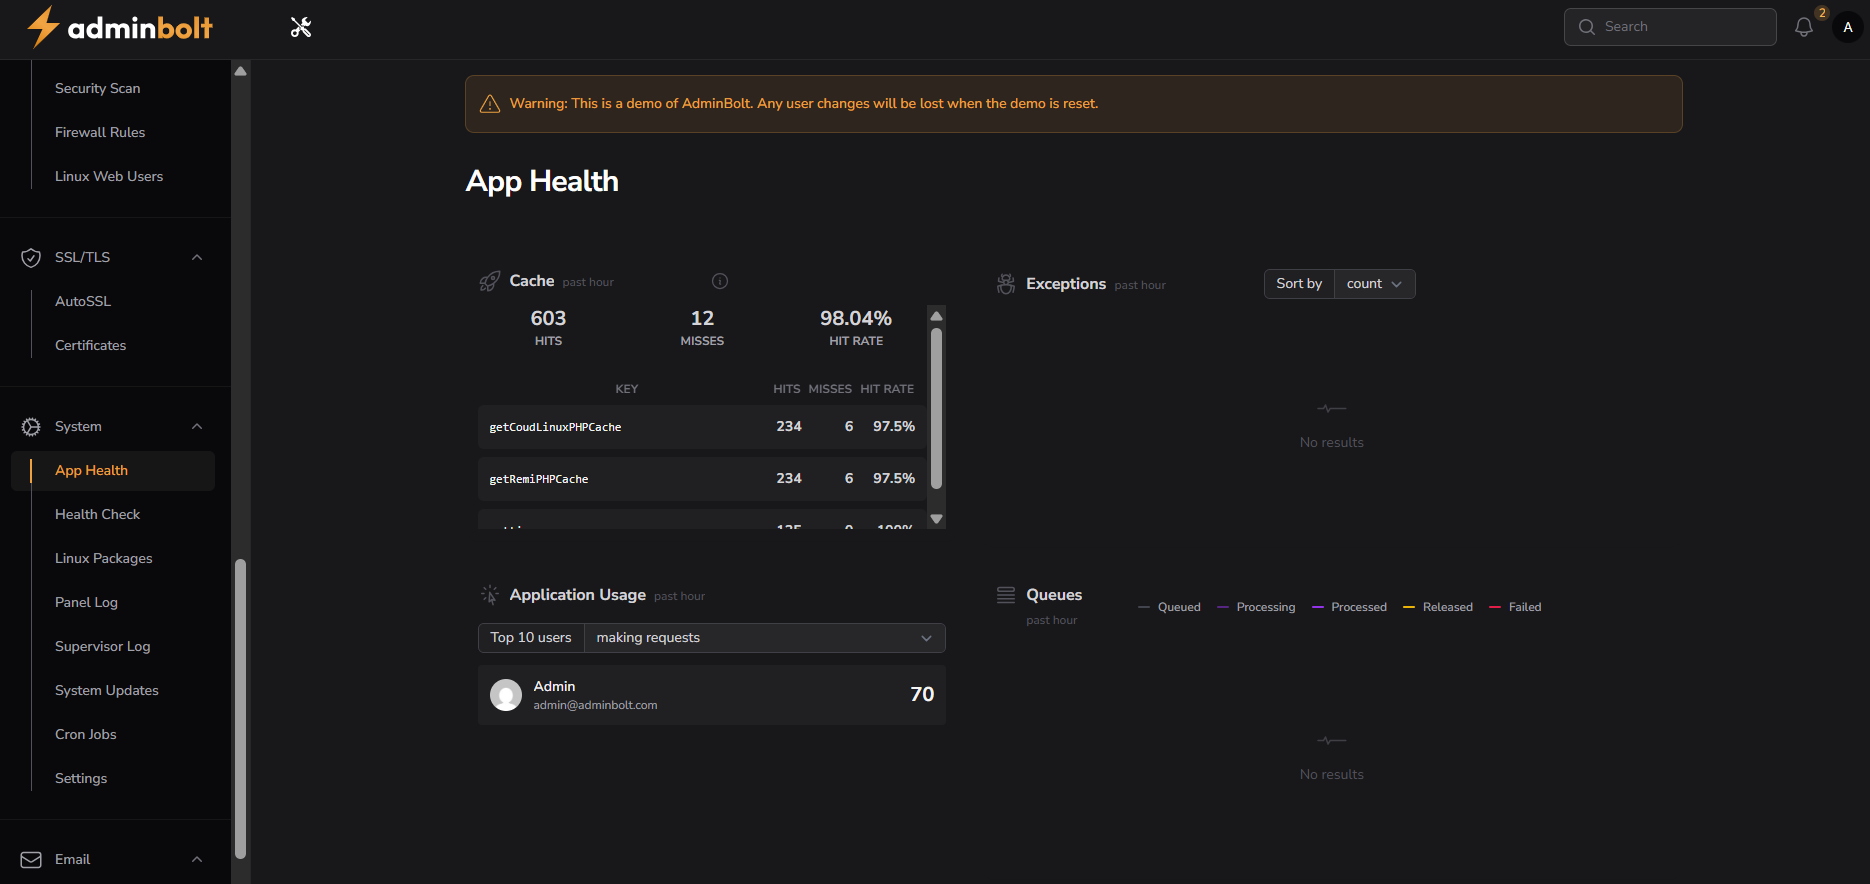
Task: Toggle the Email section chevron
Action: click(x=197, y=859)
